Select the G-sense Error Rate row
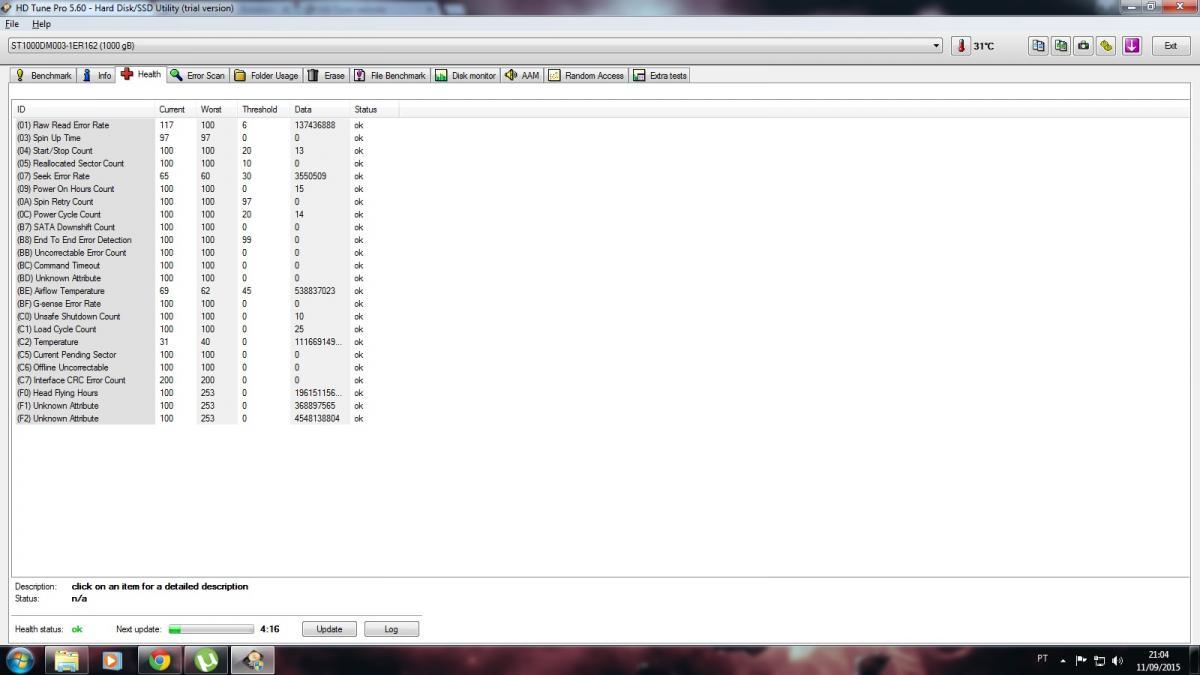This screenshot has width=1200, height=675. 205,304
